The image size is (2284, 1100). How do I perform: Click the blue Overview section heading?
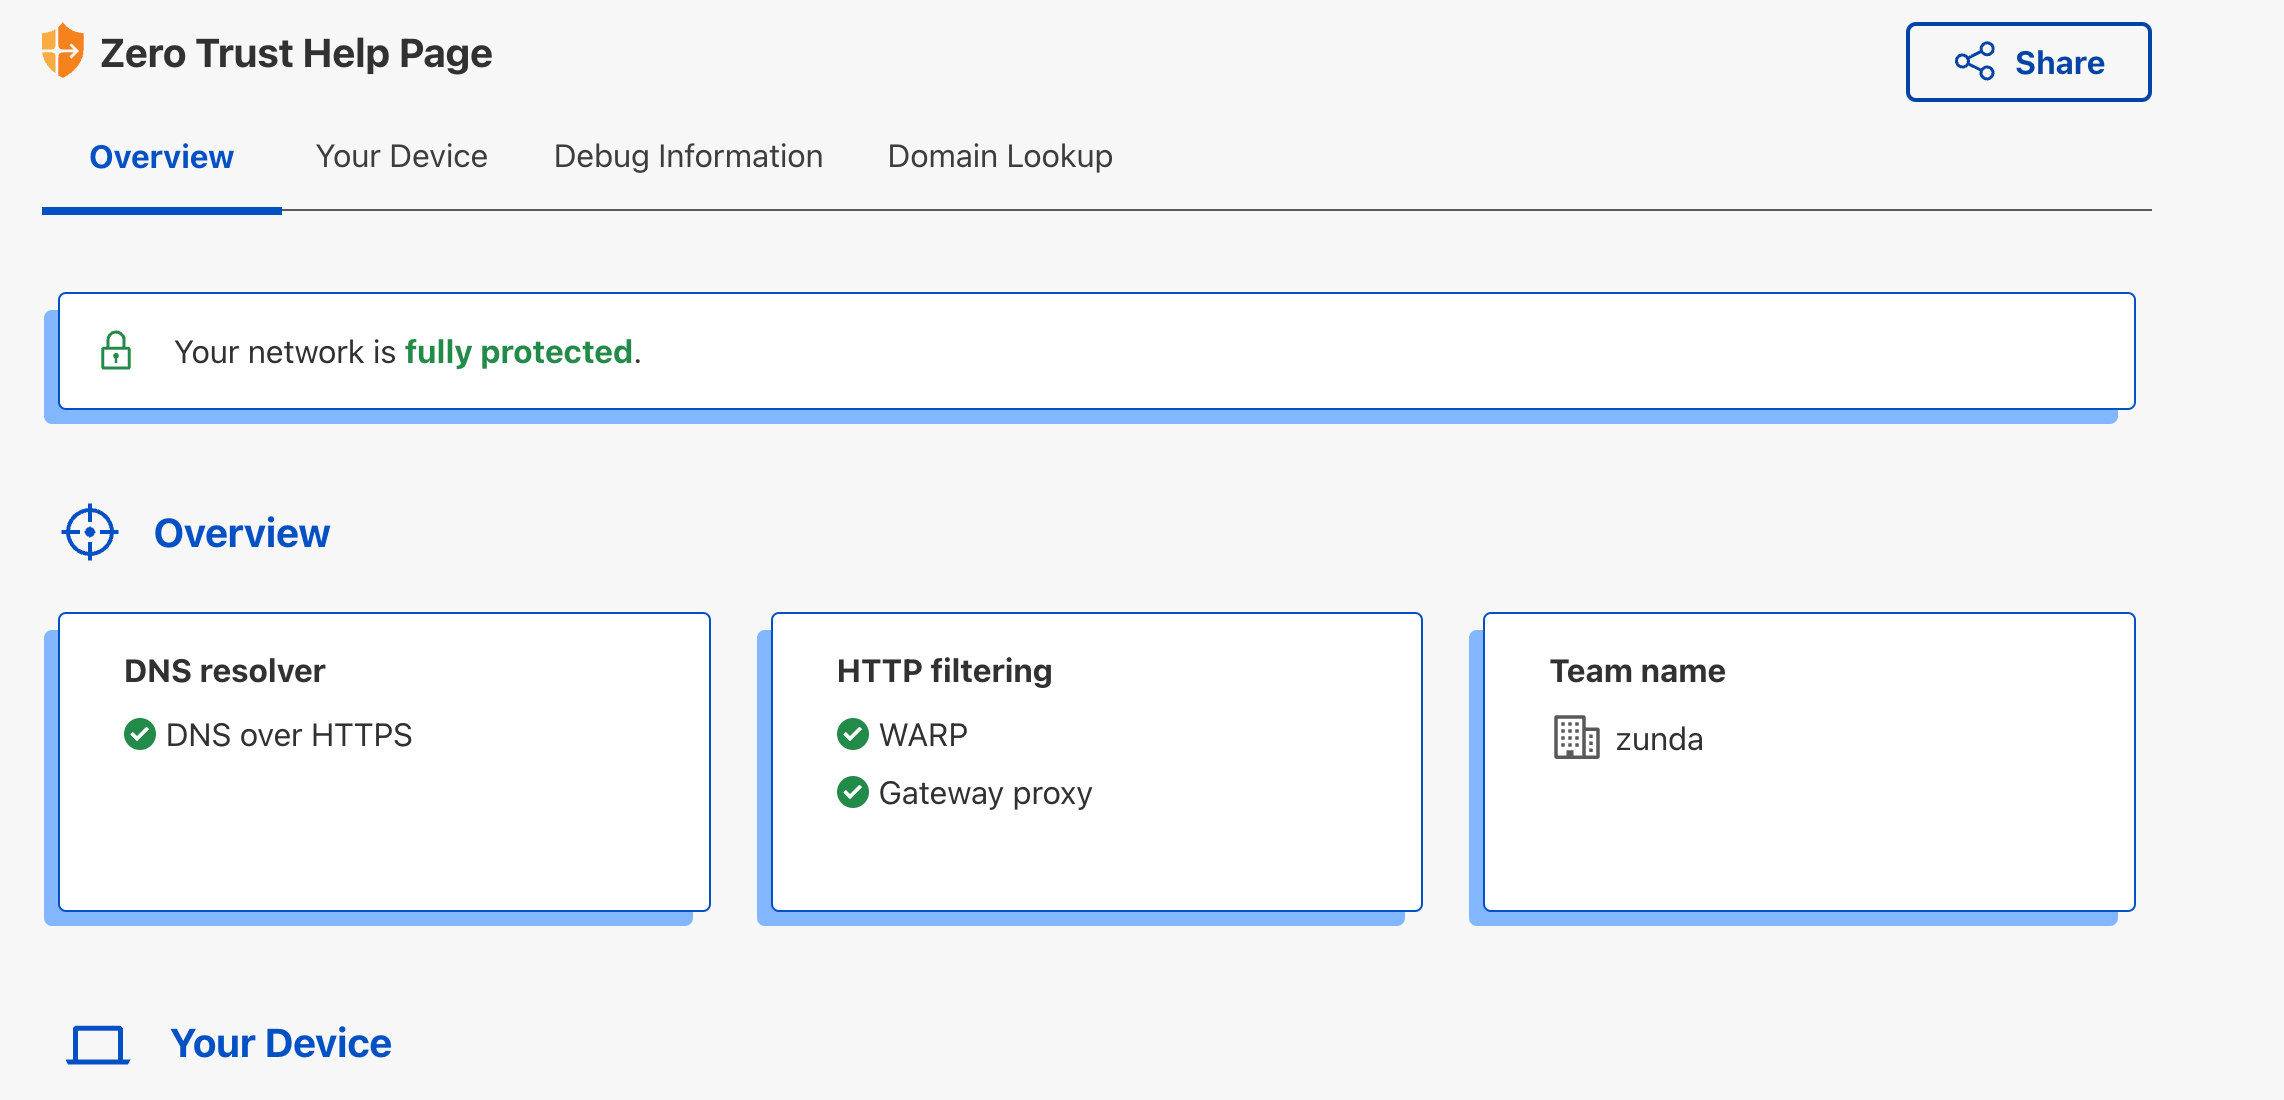(242, 533)
